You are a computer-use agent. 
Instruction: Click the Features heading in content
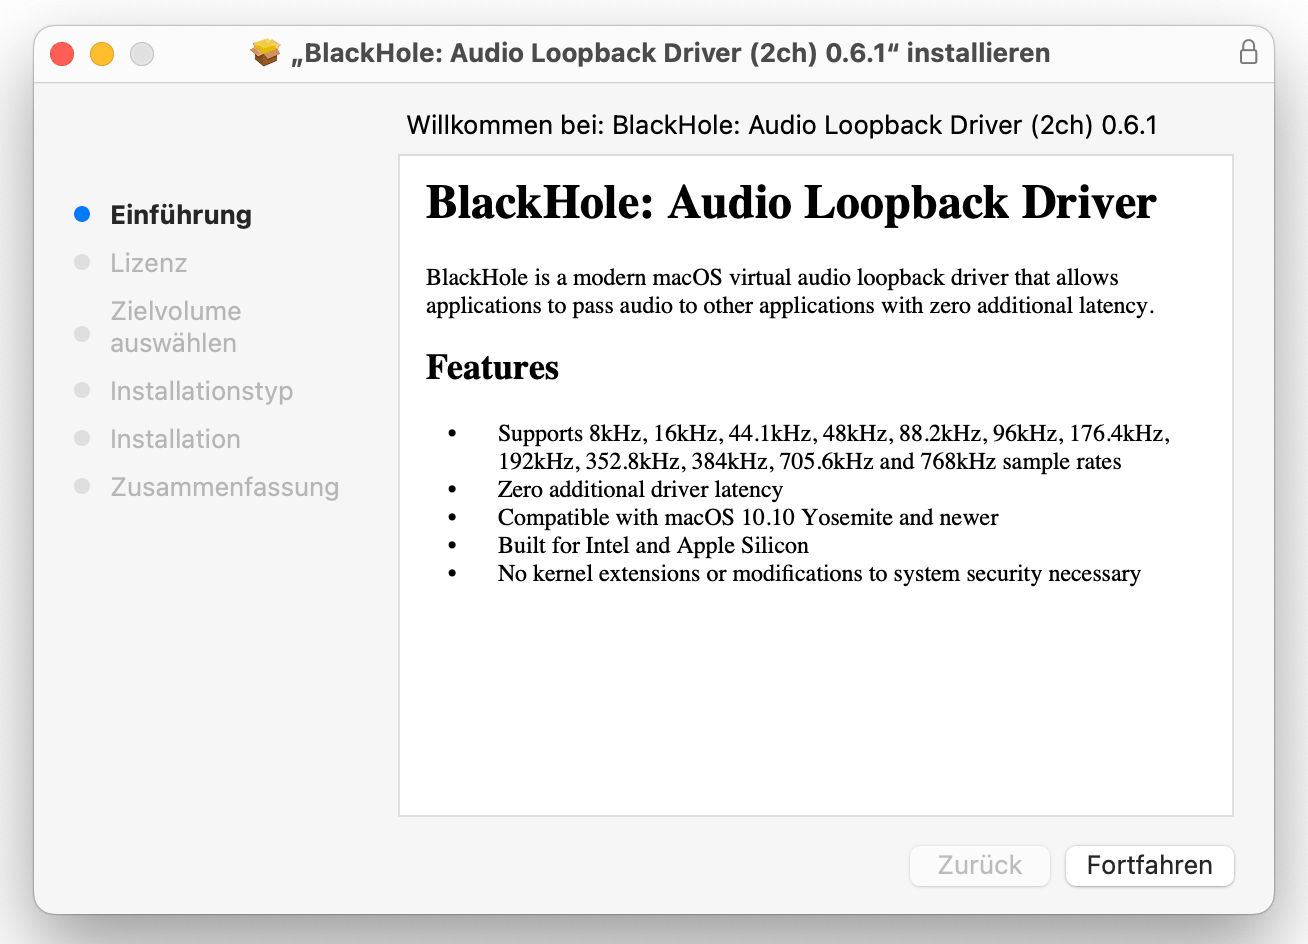(x=492, y=367)
